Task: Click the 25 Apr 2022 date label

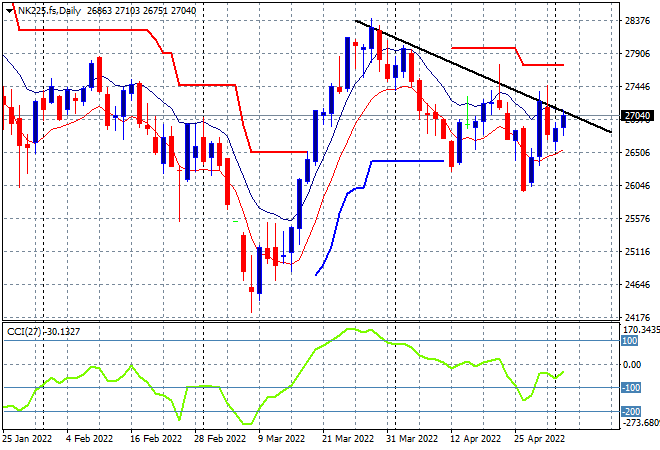Action: [x=540, y=439]
